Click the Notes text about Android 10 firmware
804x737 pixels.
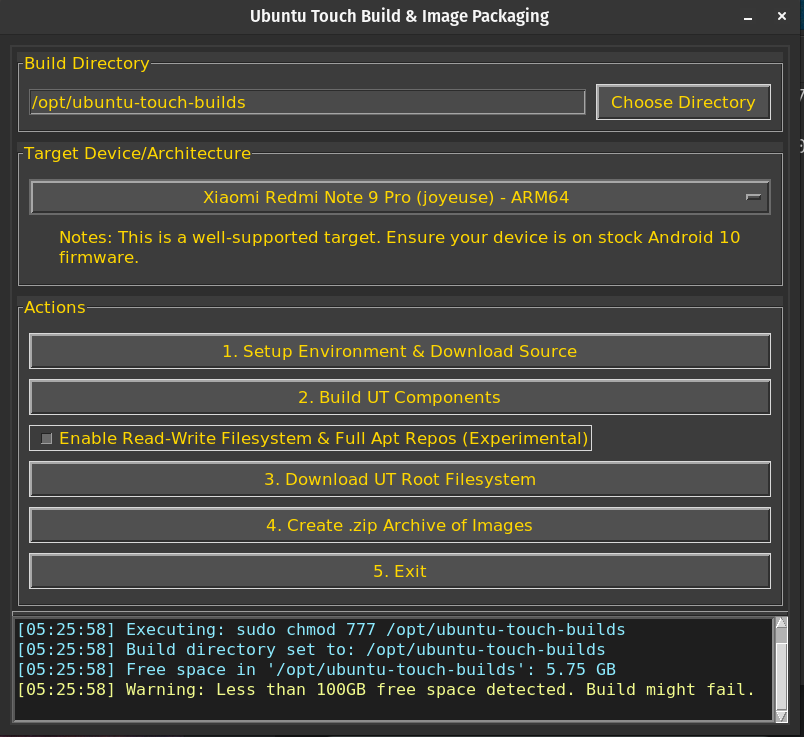(x=399, y=247)
